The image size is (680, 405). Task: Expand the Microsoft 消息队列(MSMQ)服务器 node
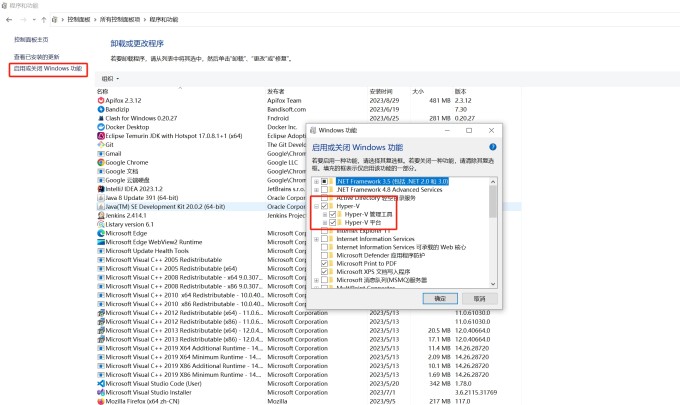pyautogui.click(x=316, y=280)
